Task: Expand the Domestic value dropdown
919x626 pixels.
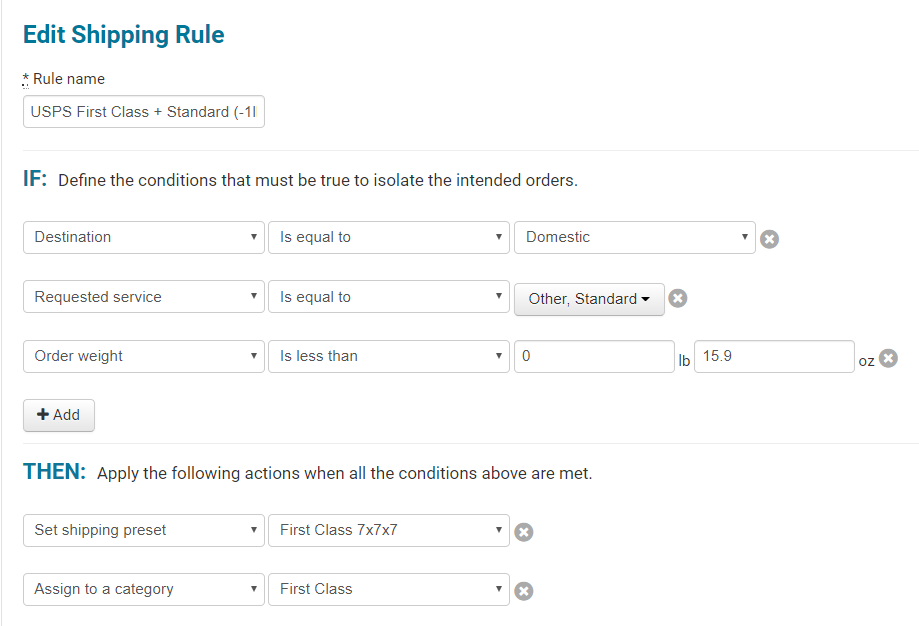Action: (634, 237)
